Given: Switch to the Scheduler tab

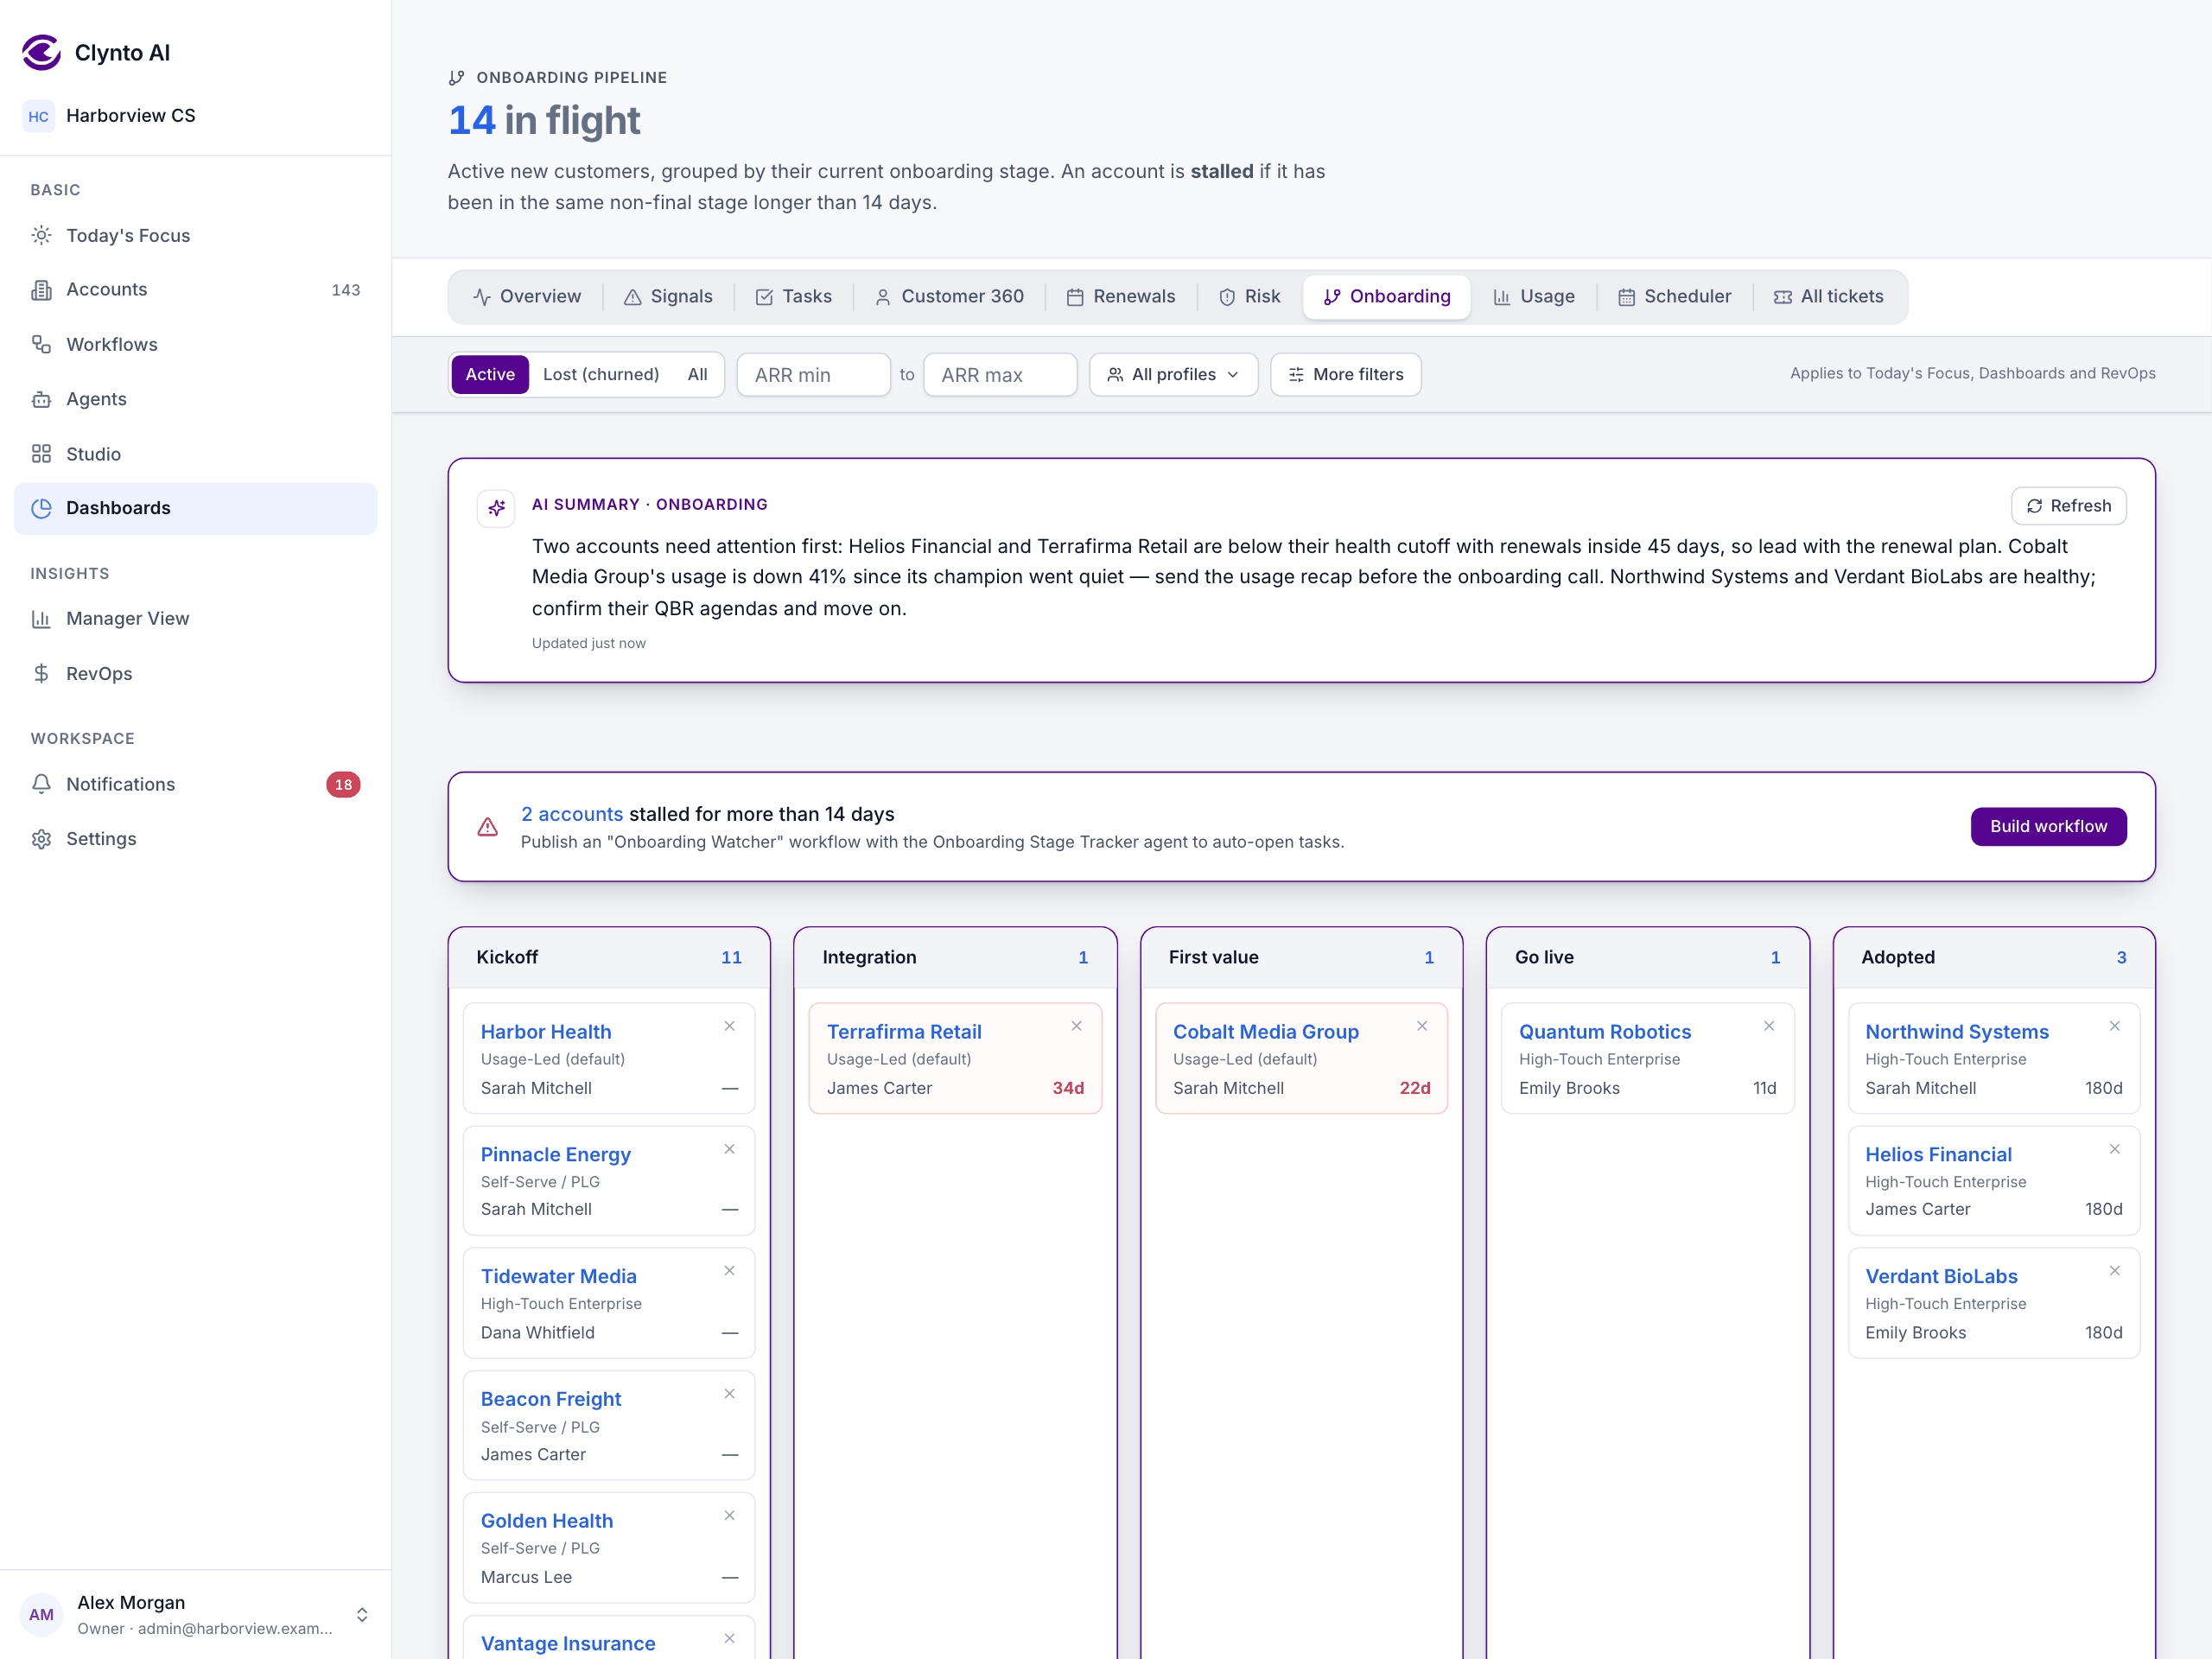Looking at the screenshot, I should pyautogui.click(x=1675, y=296).
